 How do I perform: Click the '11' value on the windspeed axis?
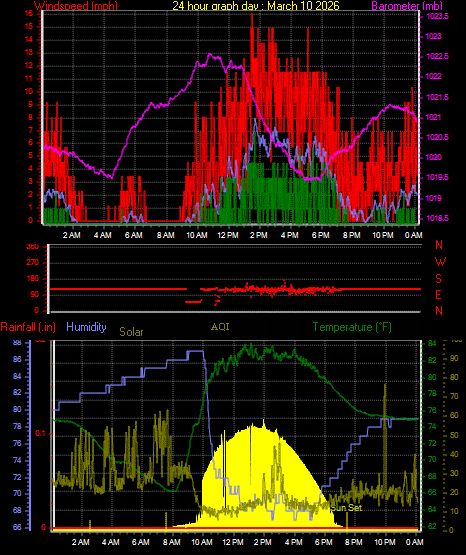tap(29, 78)
